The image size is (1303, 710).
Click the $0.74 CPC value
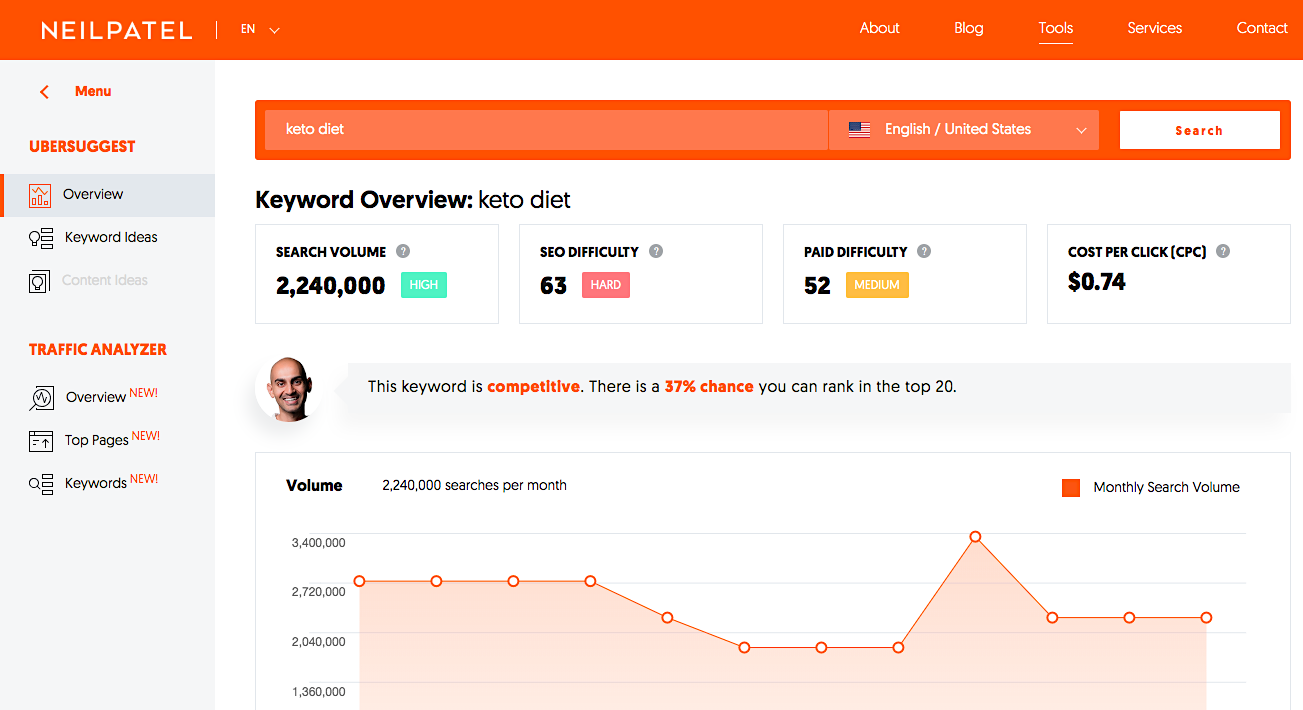[1097, 282]
